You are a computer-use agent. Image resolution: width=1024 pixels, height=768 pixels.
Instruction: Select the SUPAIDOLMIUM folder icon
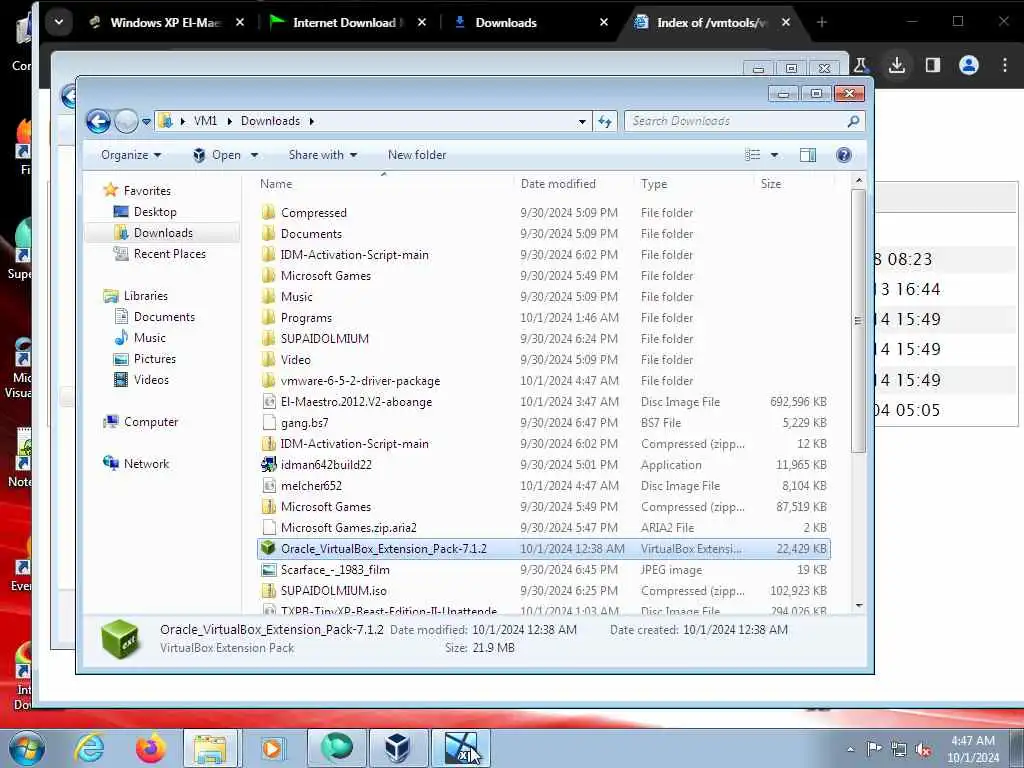(268, 338)
